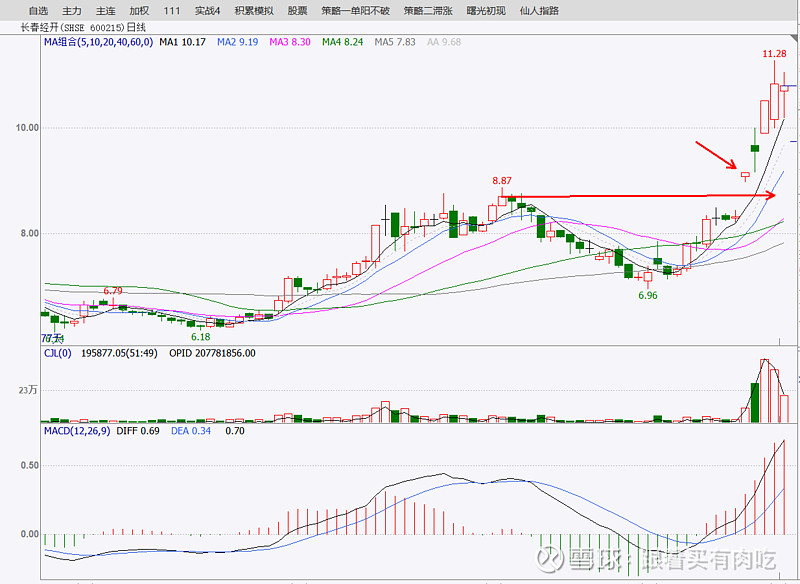Click the 195877.05(51:49) volume value
Screen dimensions: 800x584
[x=119, y=353]
